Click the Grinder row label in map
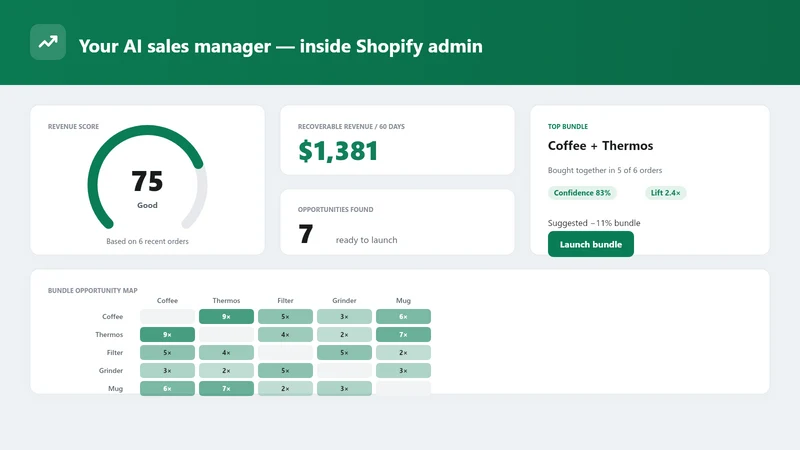 click(111, 370)
